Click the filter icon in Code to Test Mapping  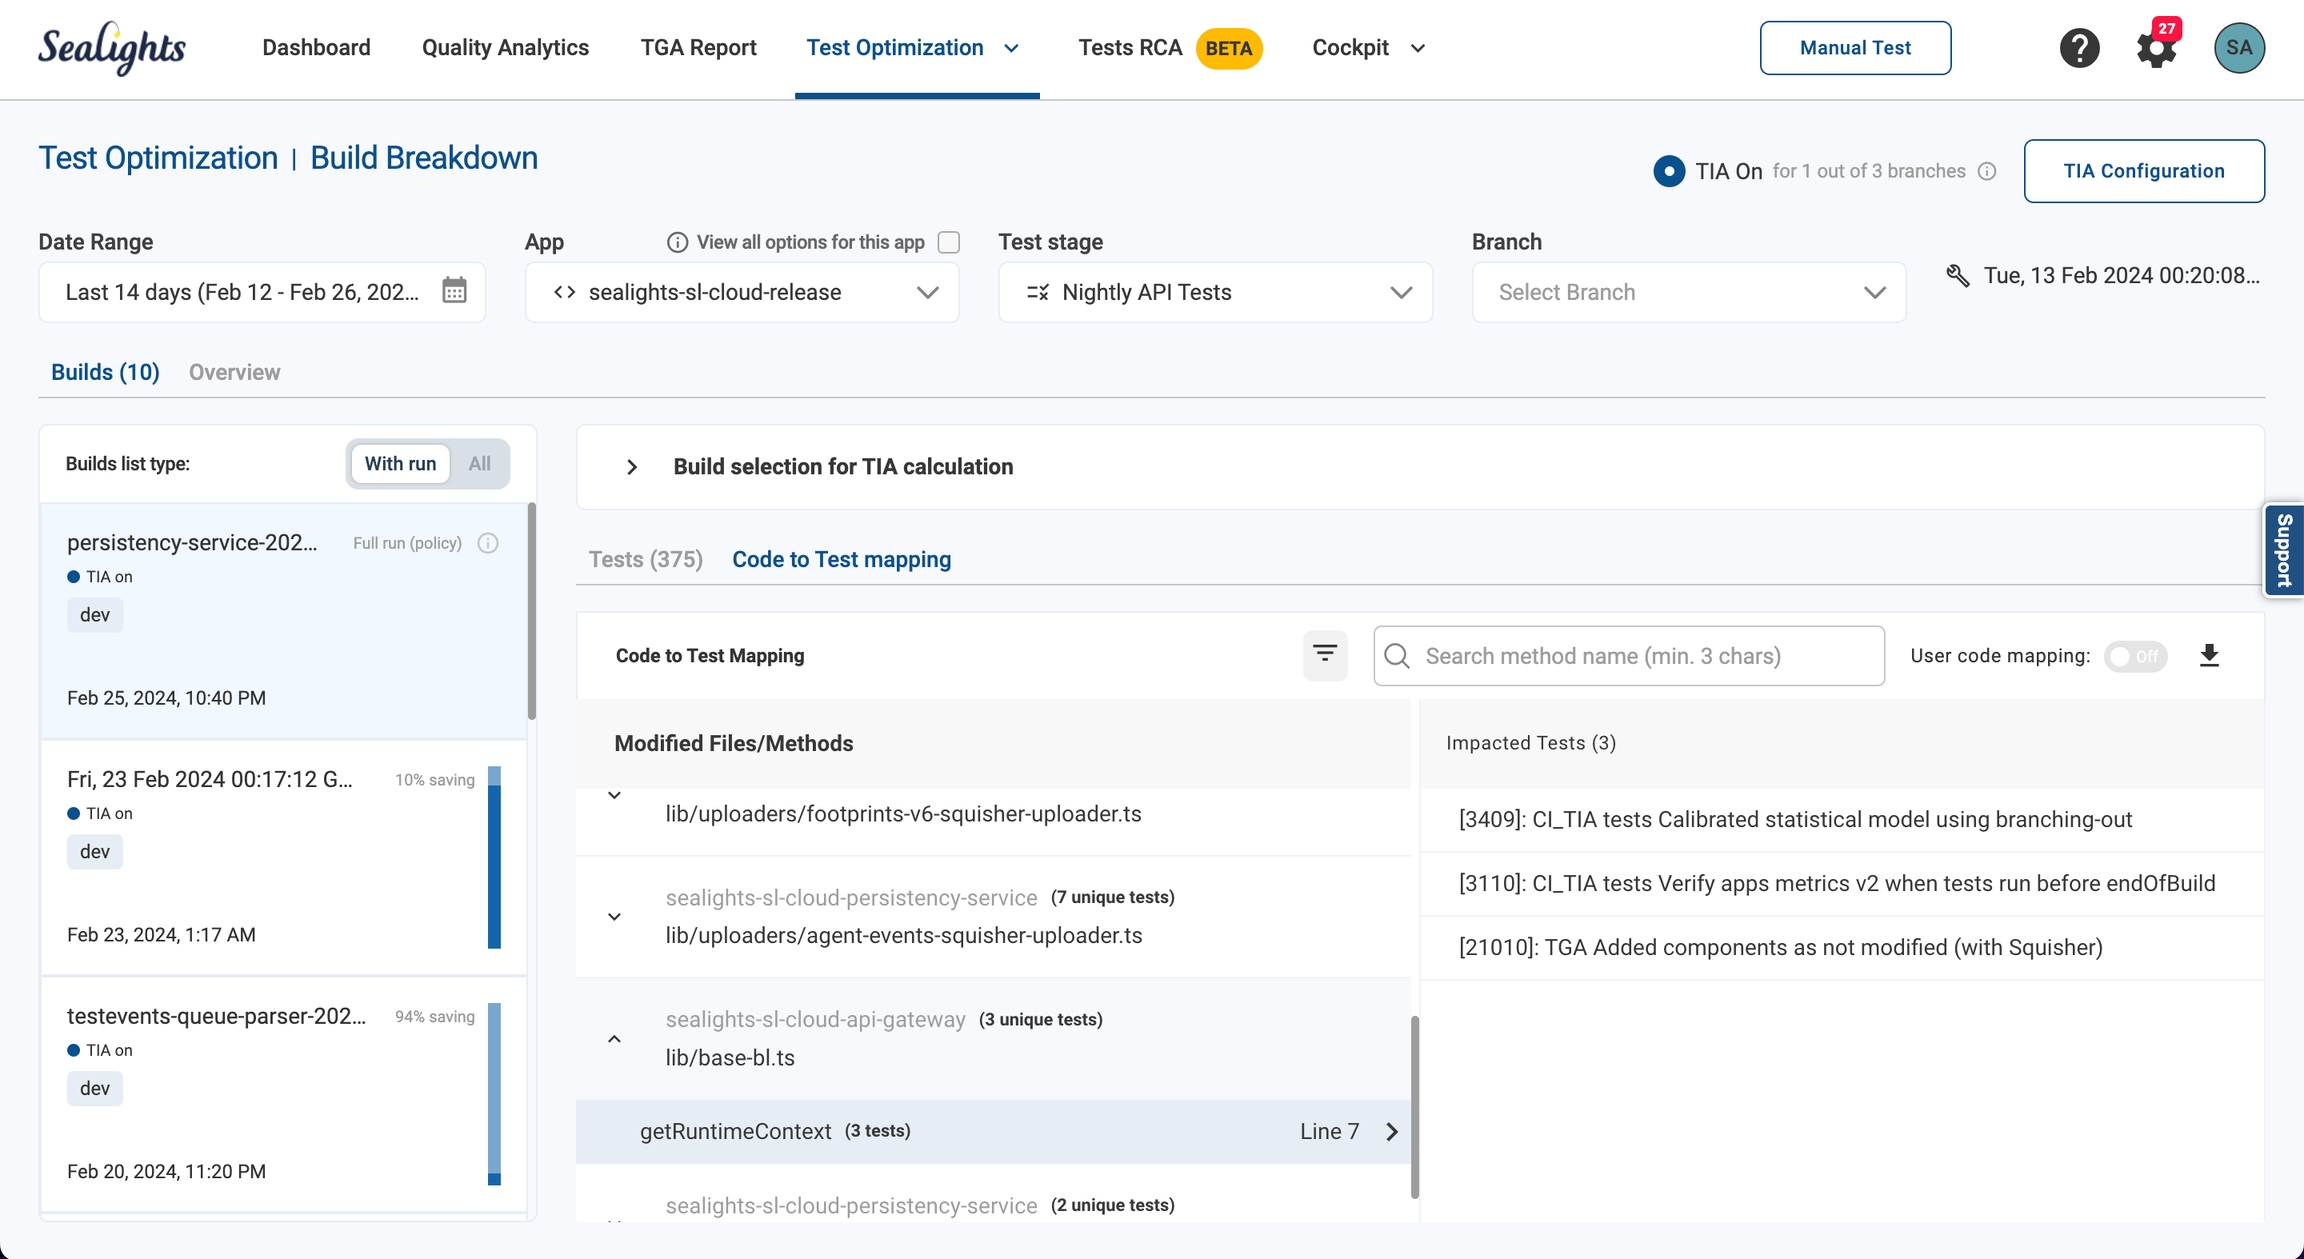[1325, 655]
